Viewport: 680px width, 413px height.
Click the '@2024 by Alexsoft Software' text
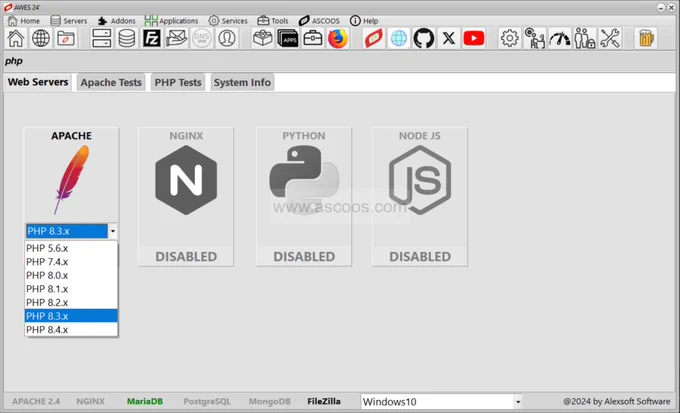click(x=617, y=402)
